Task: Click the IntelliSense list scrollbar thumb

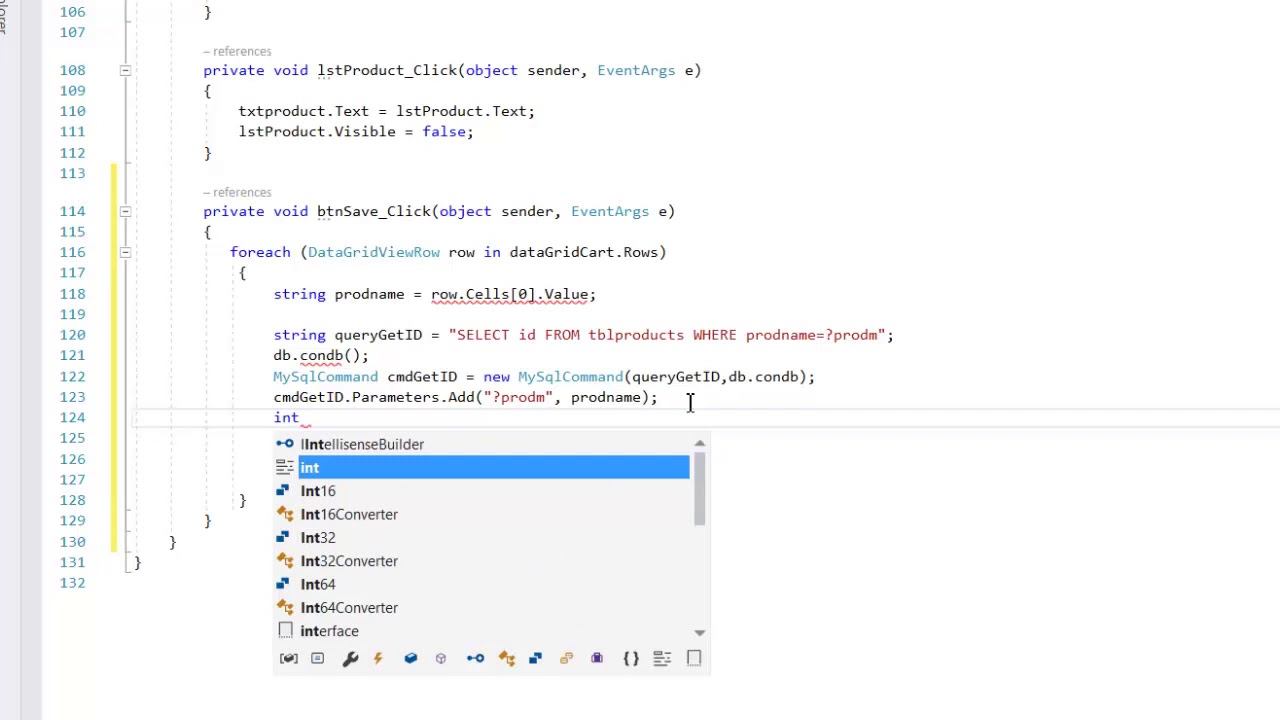Action: (700, 488)
